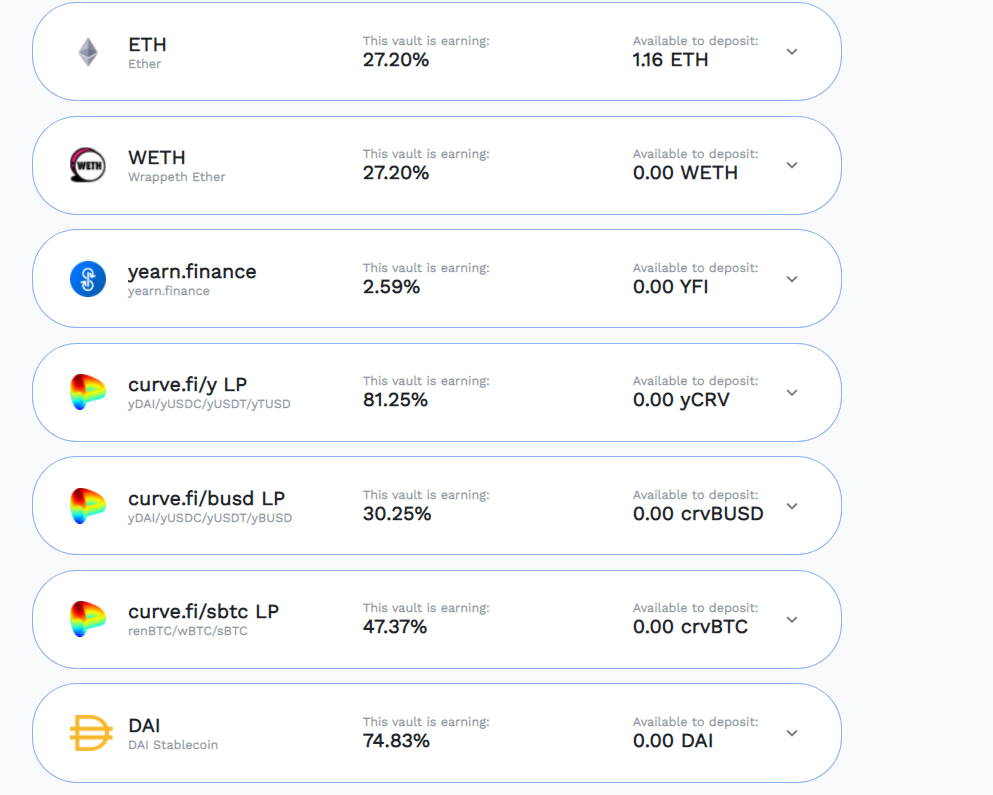Click the 0.00 DAI available balance
The width and height of the screenshot is (993, 795).
click(673, 741)
